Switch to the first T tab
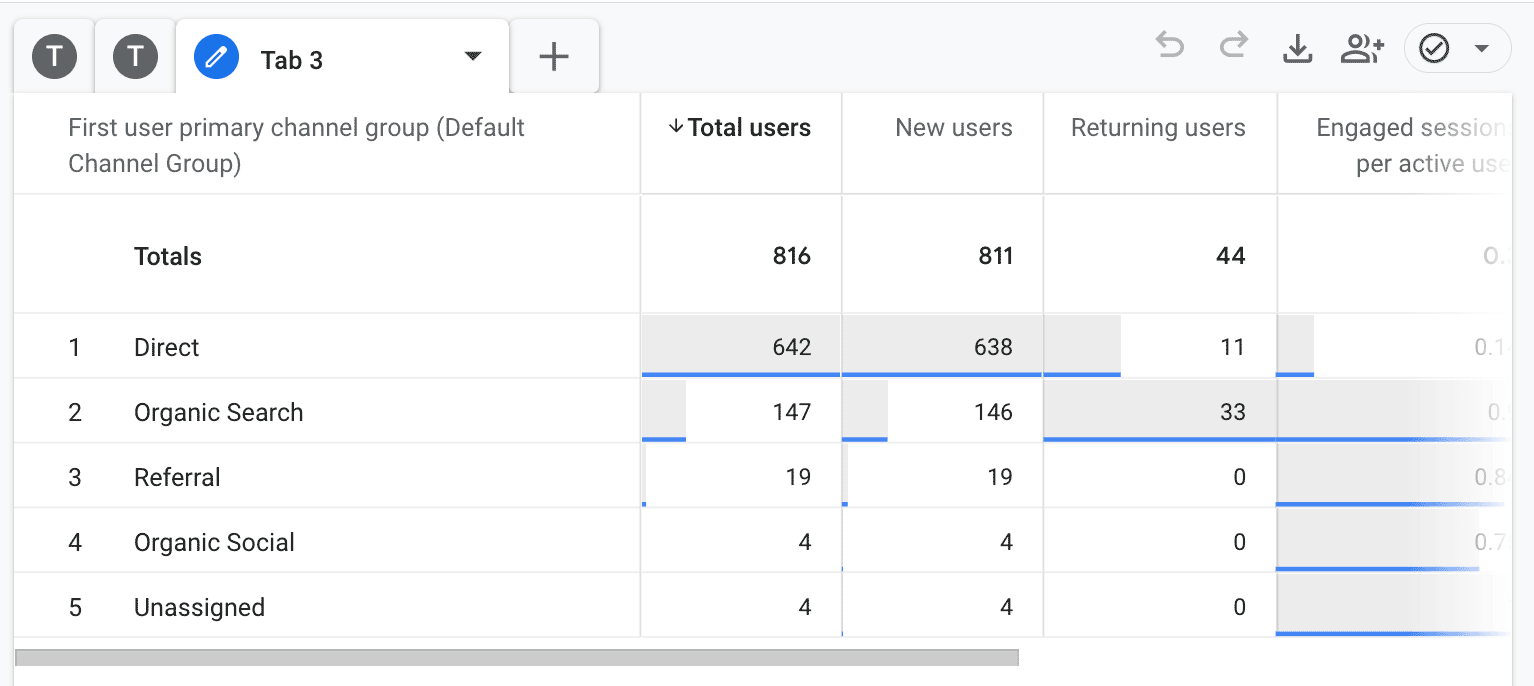Viewport: 1534px width, 686px height. point(54,57)
